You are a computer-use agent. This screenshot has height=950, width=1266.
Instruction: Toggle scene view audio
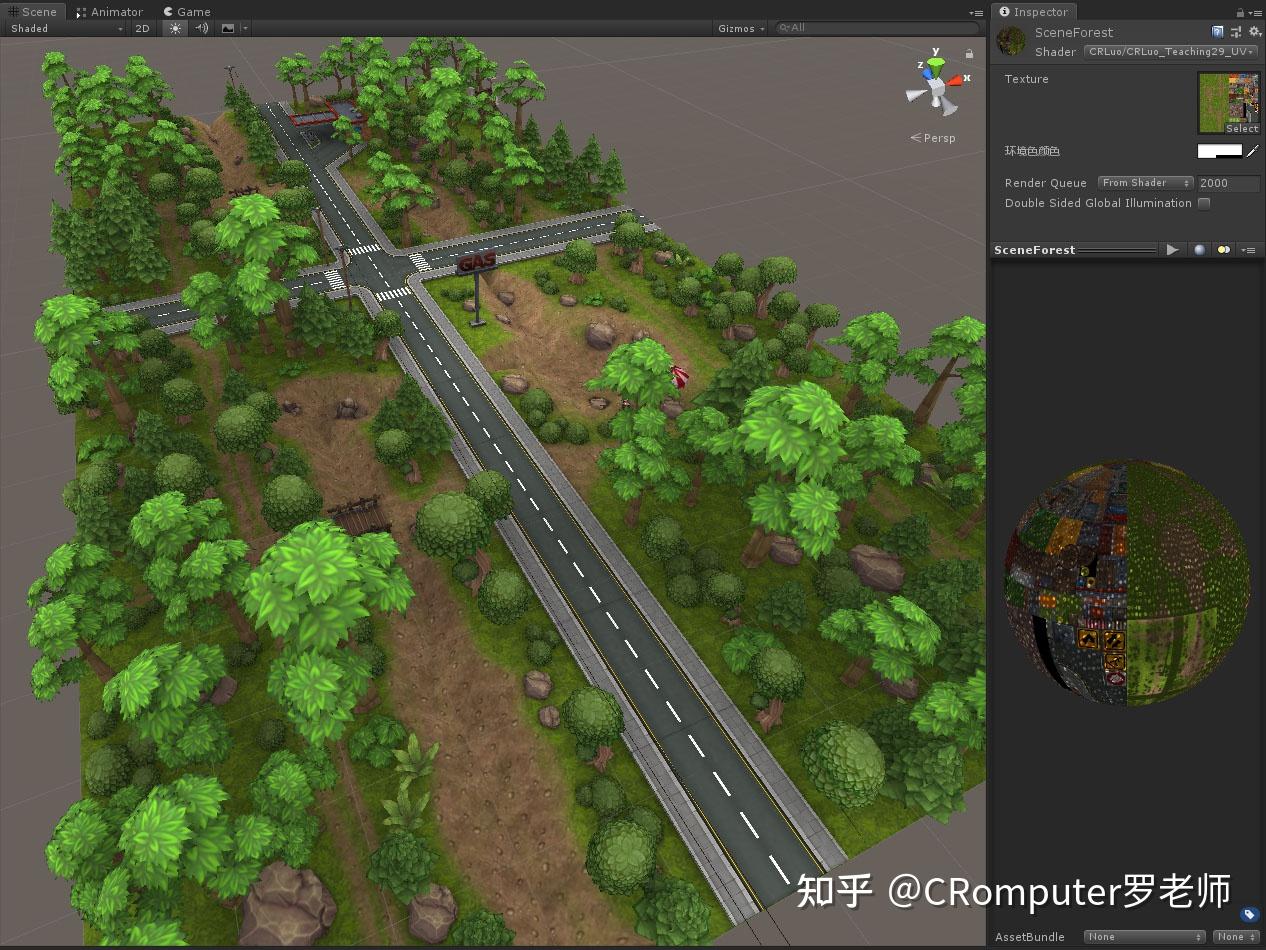point(203,29)
